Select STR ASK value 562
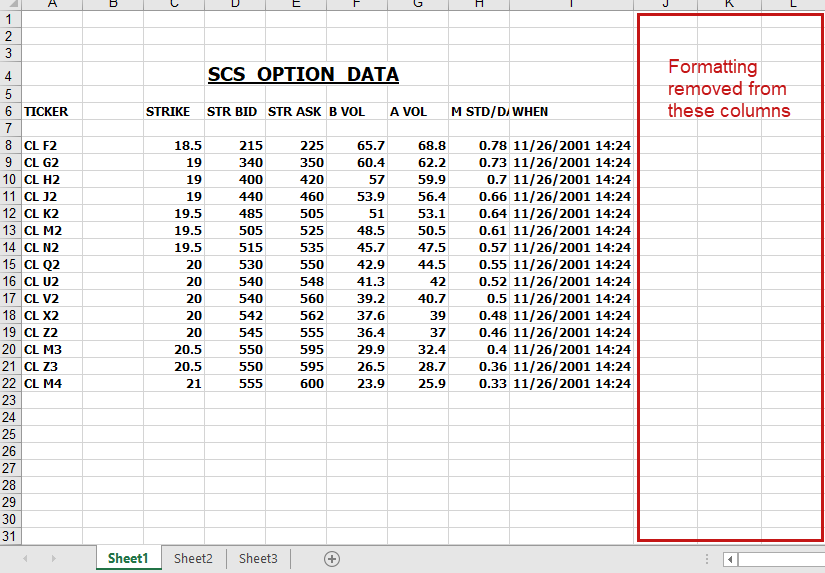825x573 pixels. (x=296, y=315)
